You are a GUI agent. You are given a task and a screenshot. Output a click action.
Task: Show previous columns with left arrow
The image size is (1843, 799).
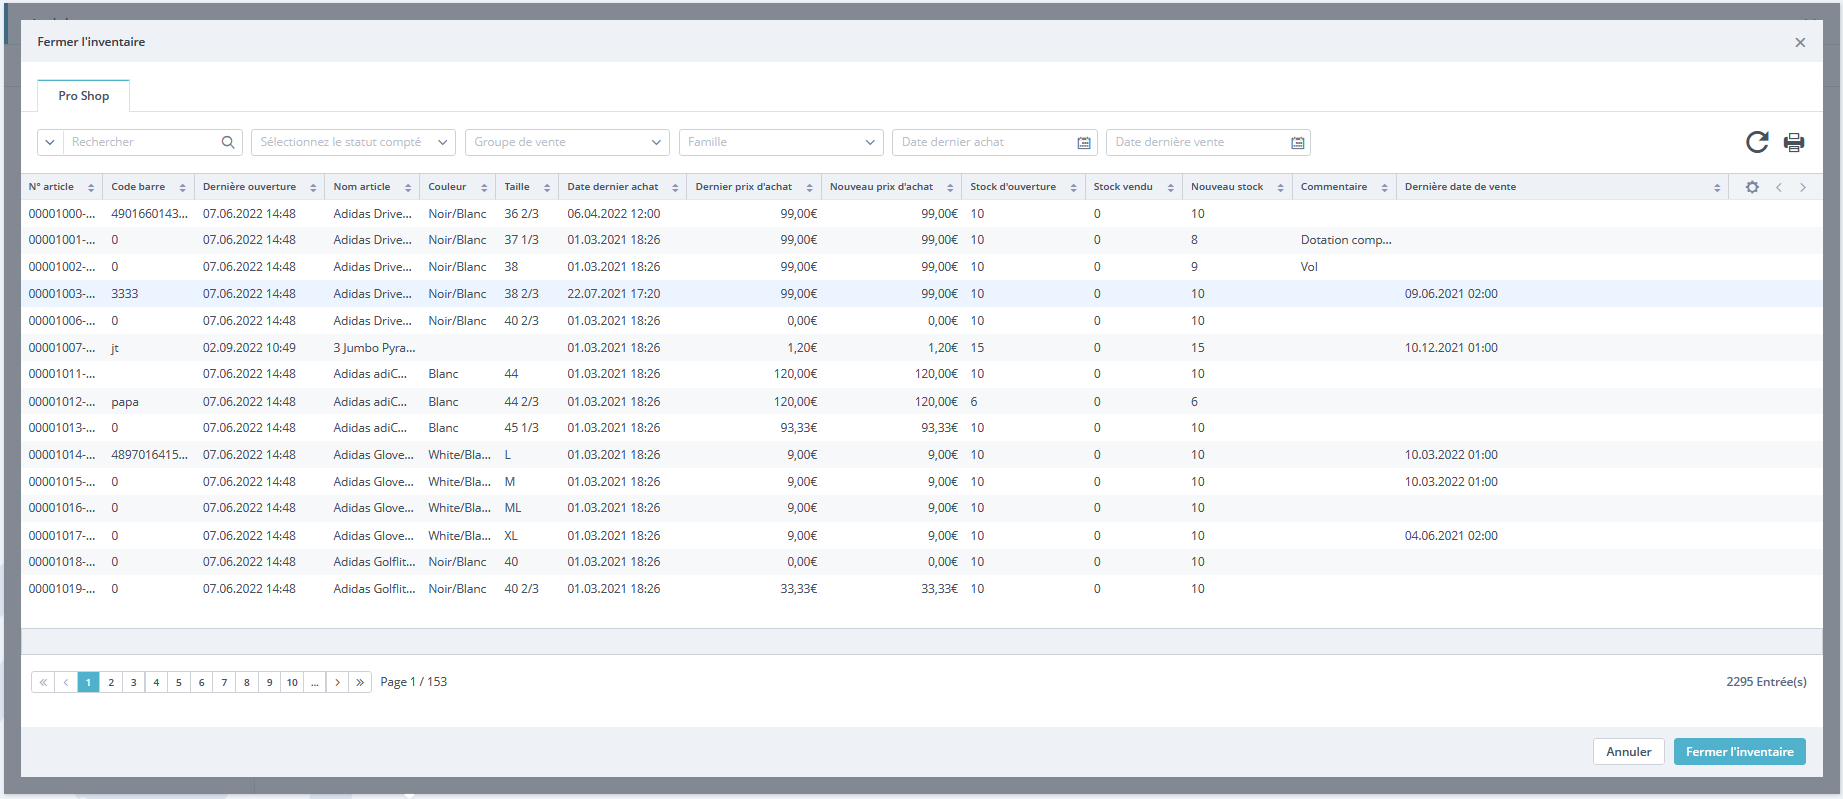pos(1779,187)
